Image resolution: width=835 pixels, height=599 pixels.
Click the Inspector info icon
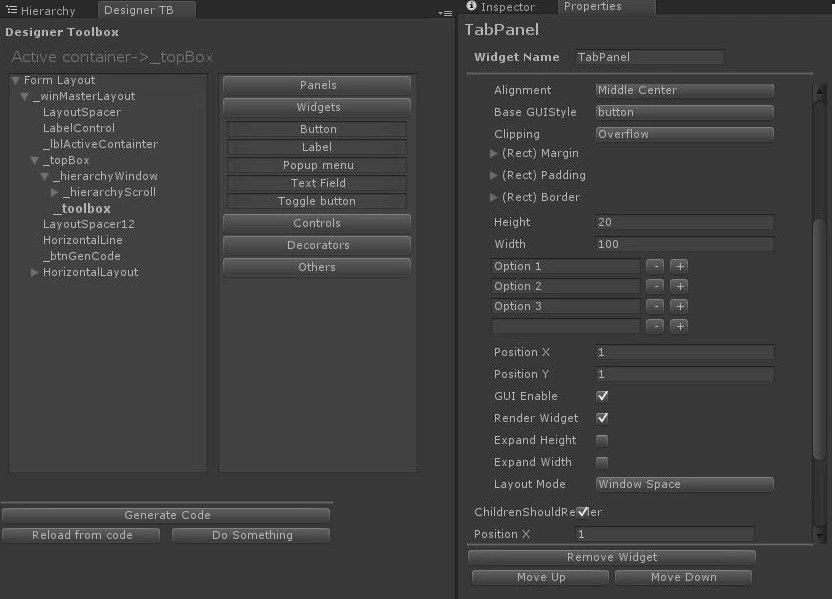pyautogui.click(x=473, y=6)
